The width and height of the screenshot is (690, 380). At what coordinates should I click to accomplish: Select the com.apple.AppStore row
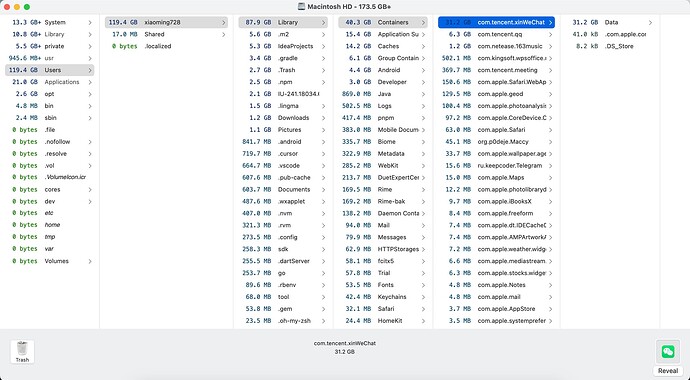pyautogui.click(x=496, y=309)
